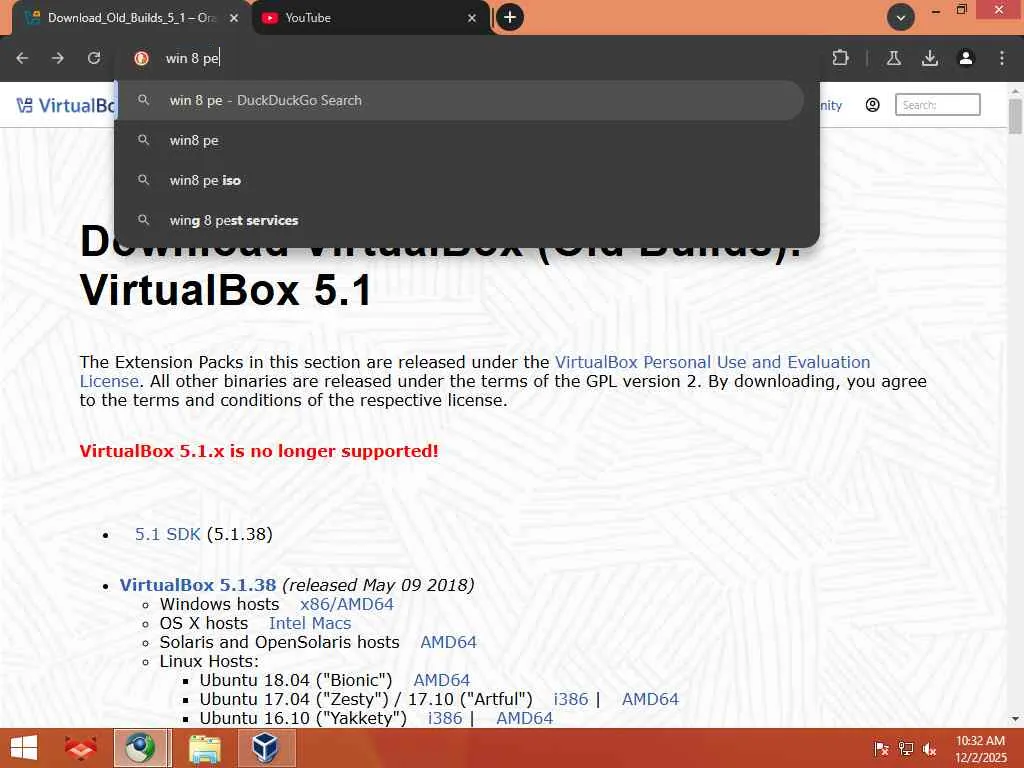
Task: Click the DuckDuckGo icon in the address bar
Action: pyautogui.click(x=141, y=58)
